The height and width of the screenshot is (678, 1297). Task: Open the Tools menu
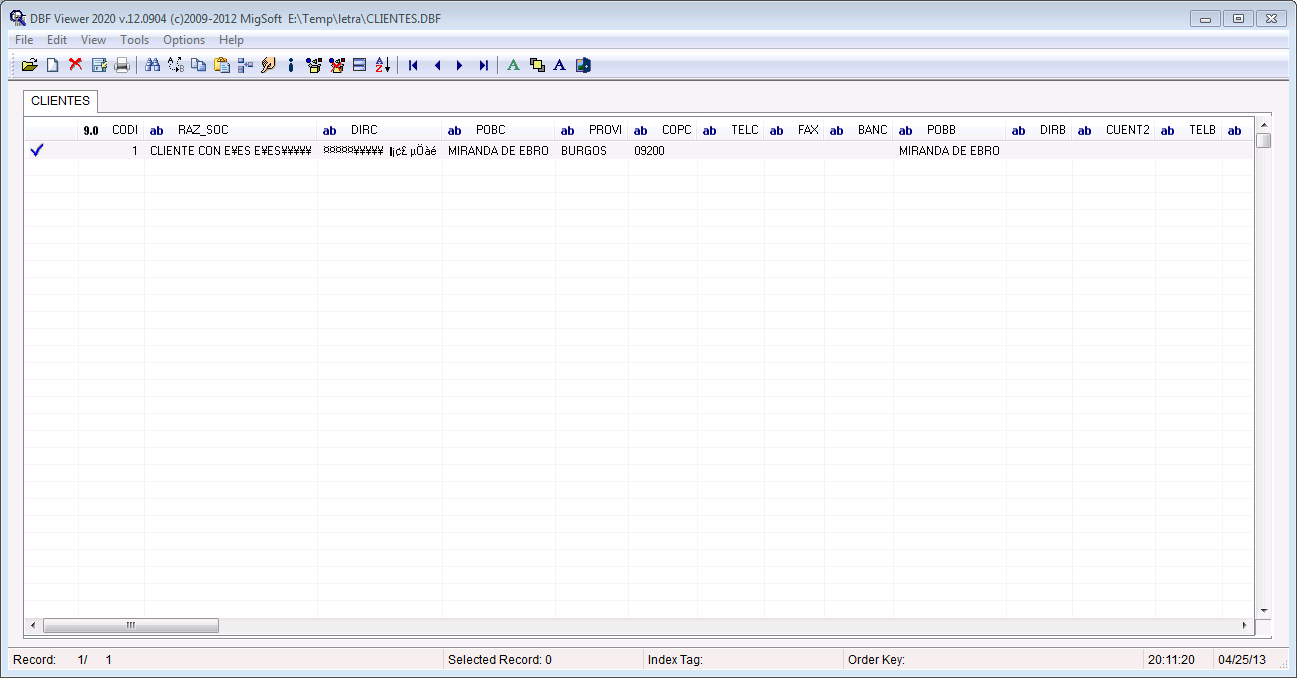click(135, 40)
